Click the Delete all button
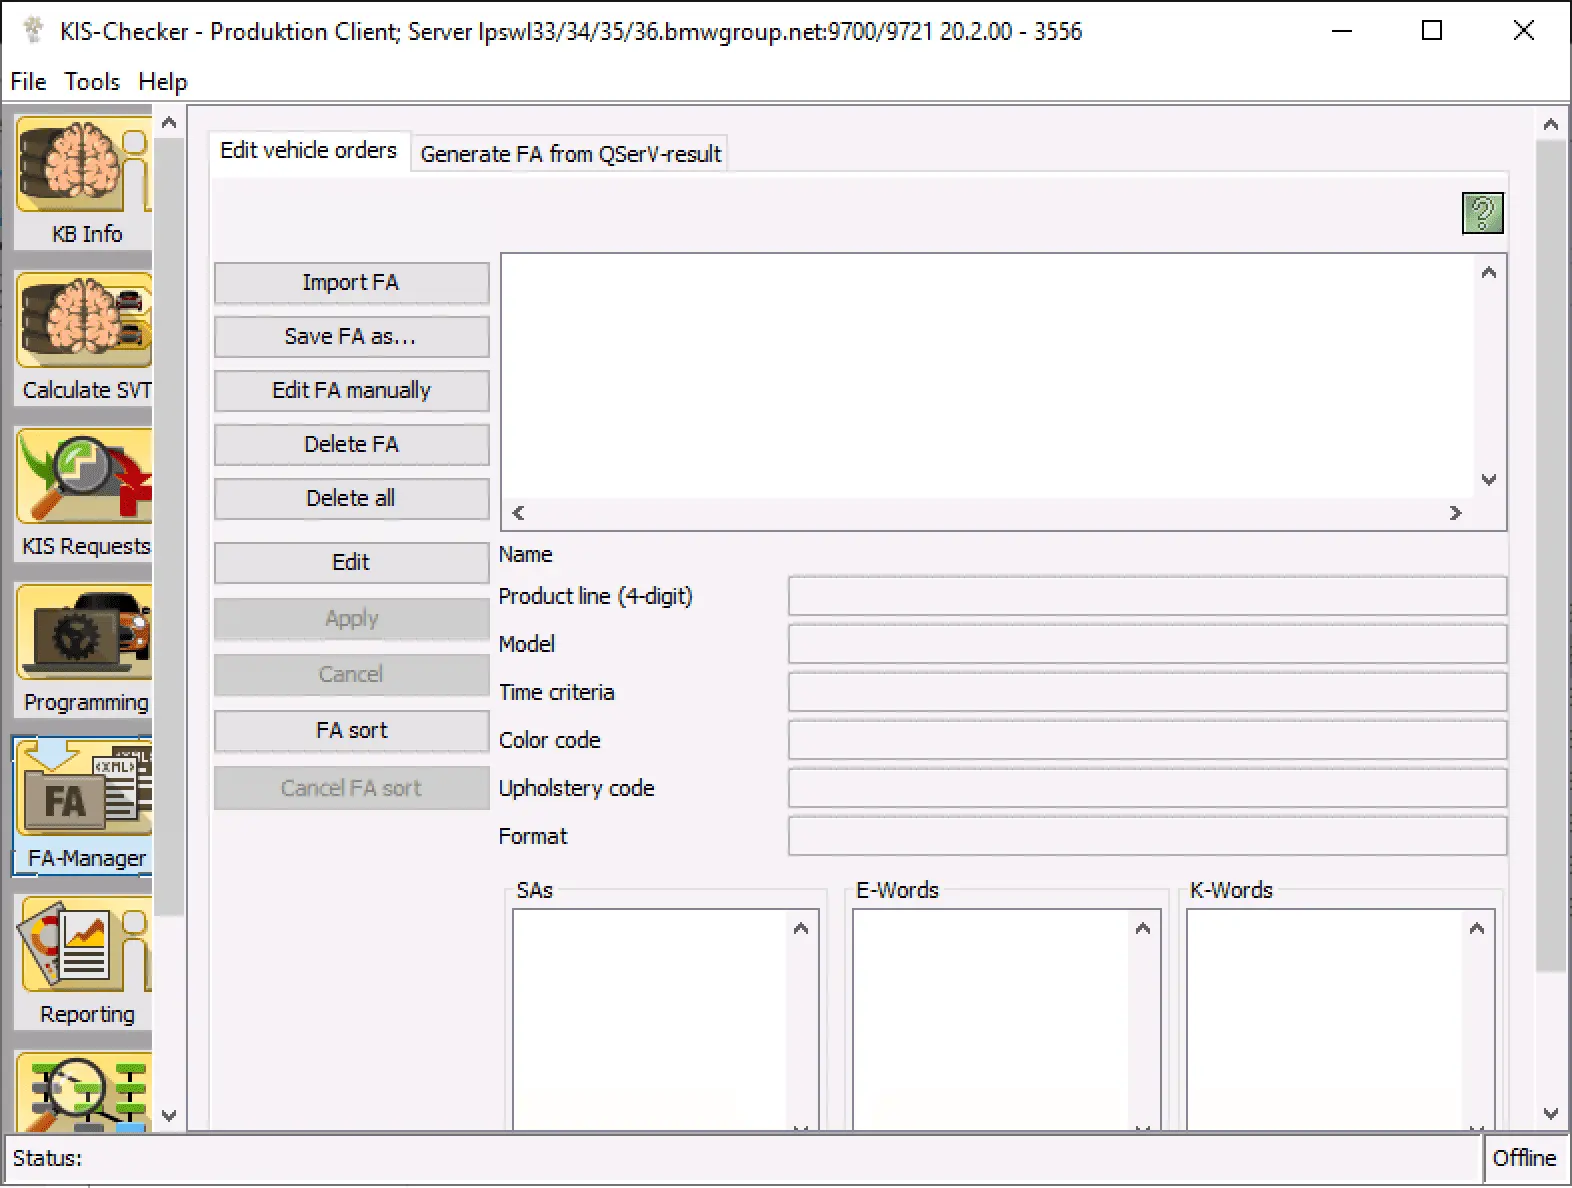 tap(351, 499)
